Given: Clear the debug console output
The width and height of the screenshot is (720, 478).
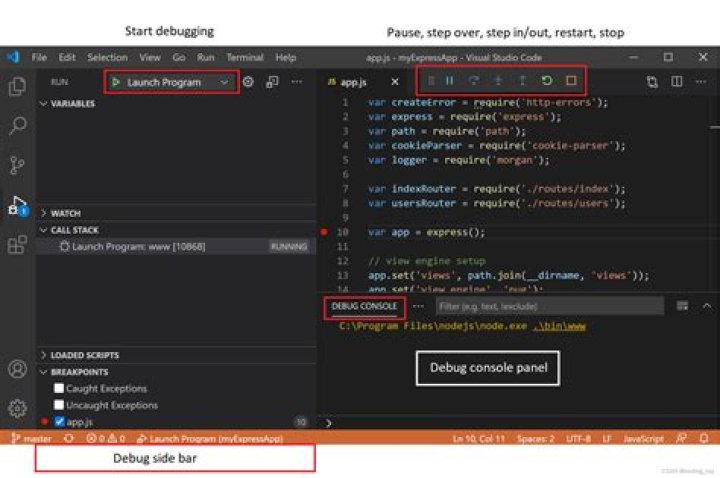Looking at the screenshot, I should pos(682,306).
